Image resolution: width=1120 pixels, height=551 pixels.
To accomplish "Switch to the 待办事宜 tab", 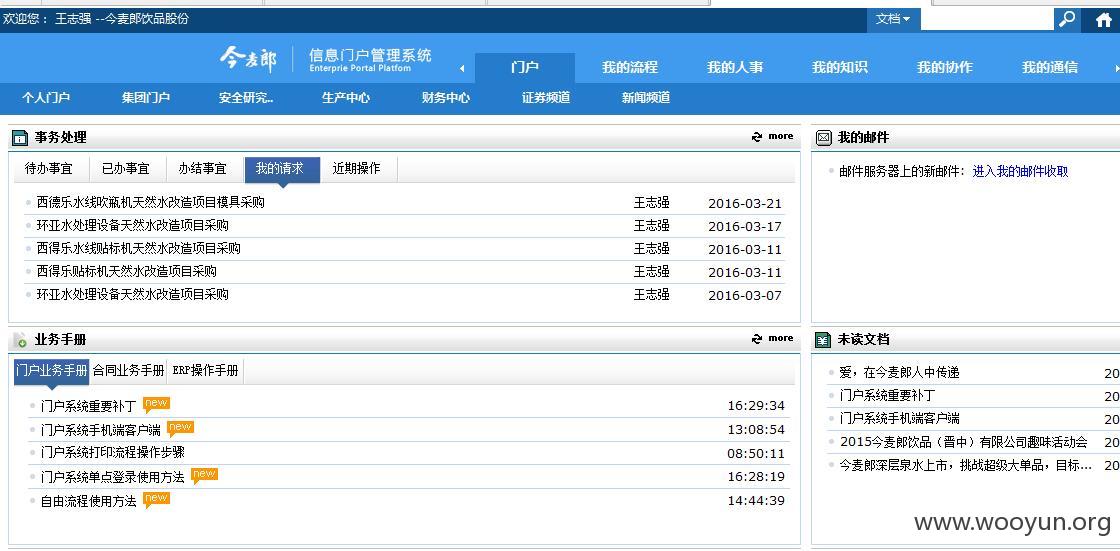I will pyautogui.click(x=49, y=169).
